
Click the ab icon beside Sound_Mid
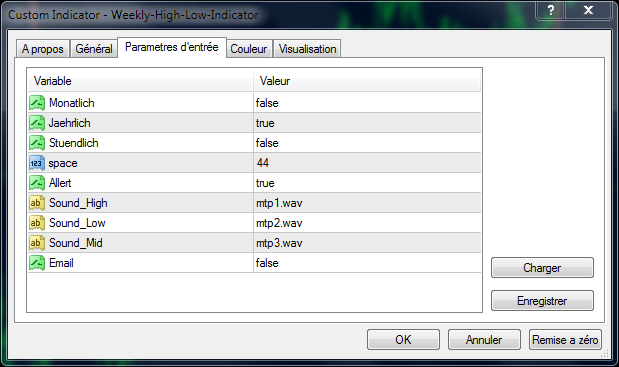tap(37, 243)
